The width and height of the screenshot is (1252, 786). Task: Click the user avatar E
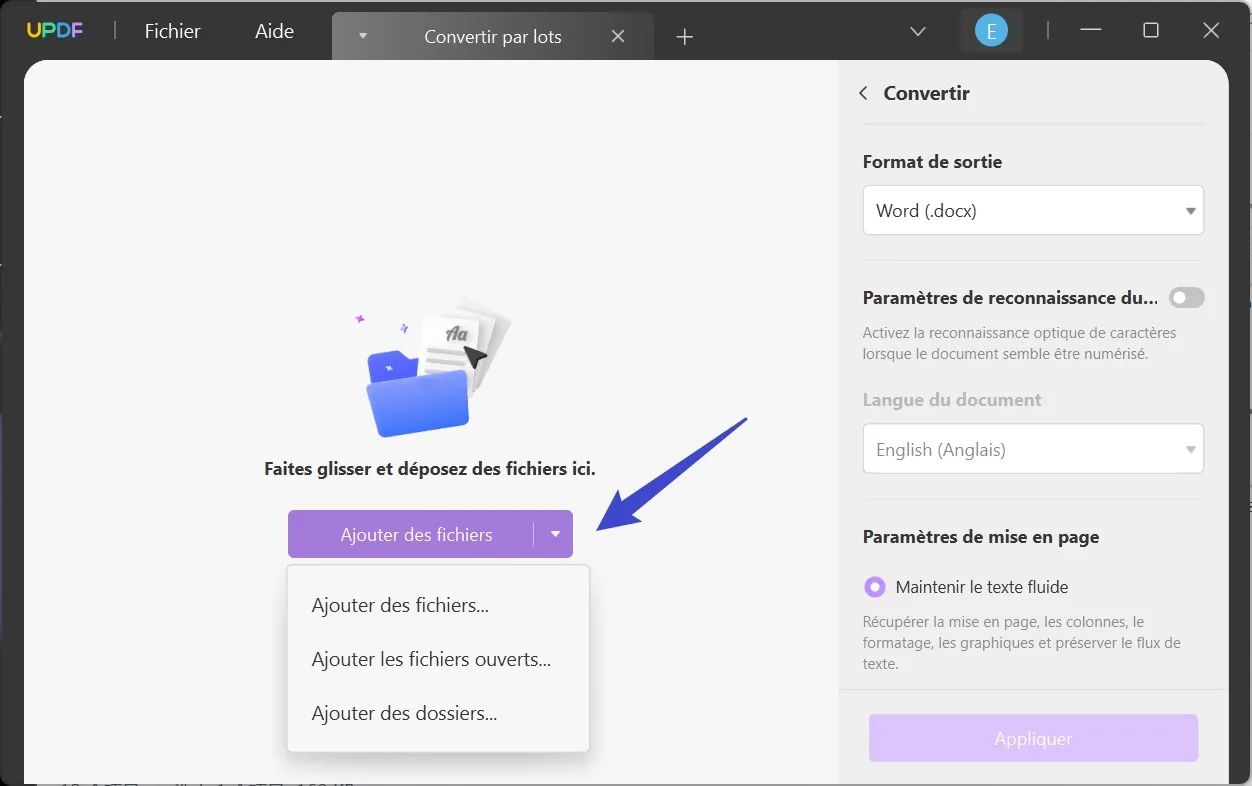[x=991, y=30]
